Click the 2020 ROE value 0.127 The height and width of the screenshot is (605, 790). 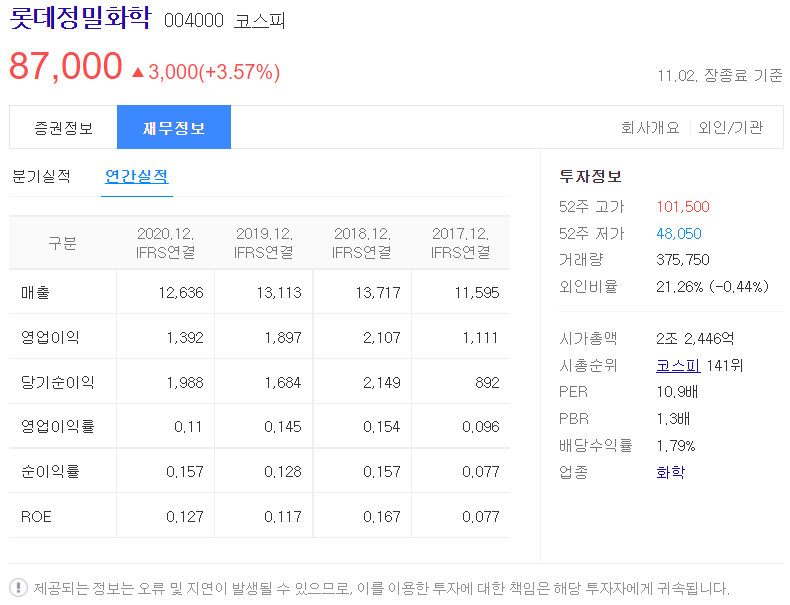click(185, 517)
